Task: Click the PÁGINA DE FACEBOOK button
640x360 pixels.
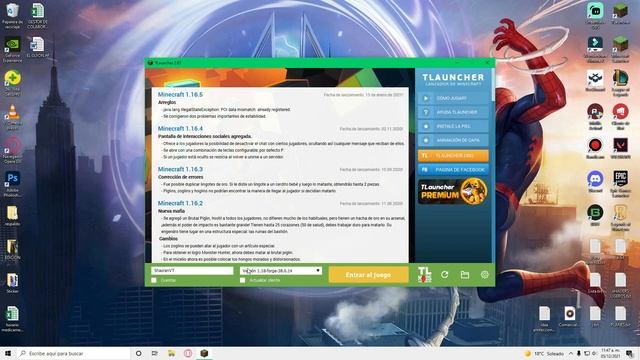Action: coord(453,170)
